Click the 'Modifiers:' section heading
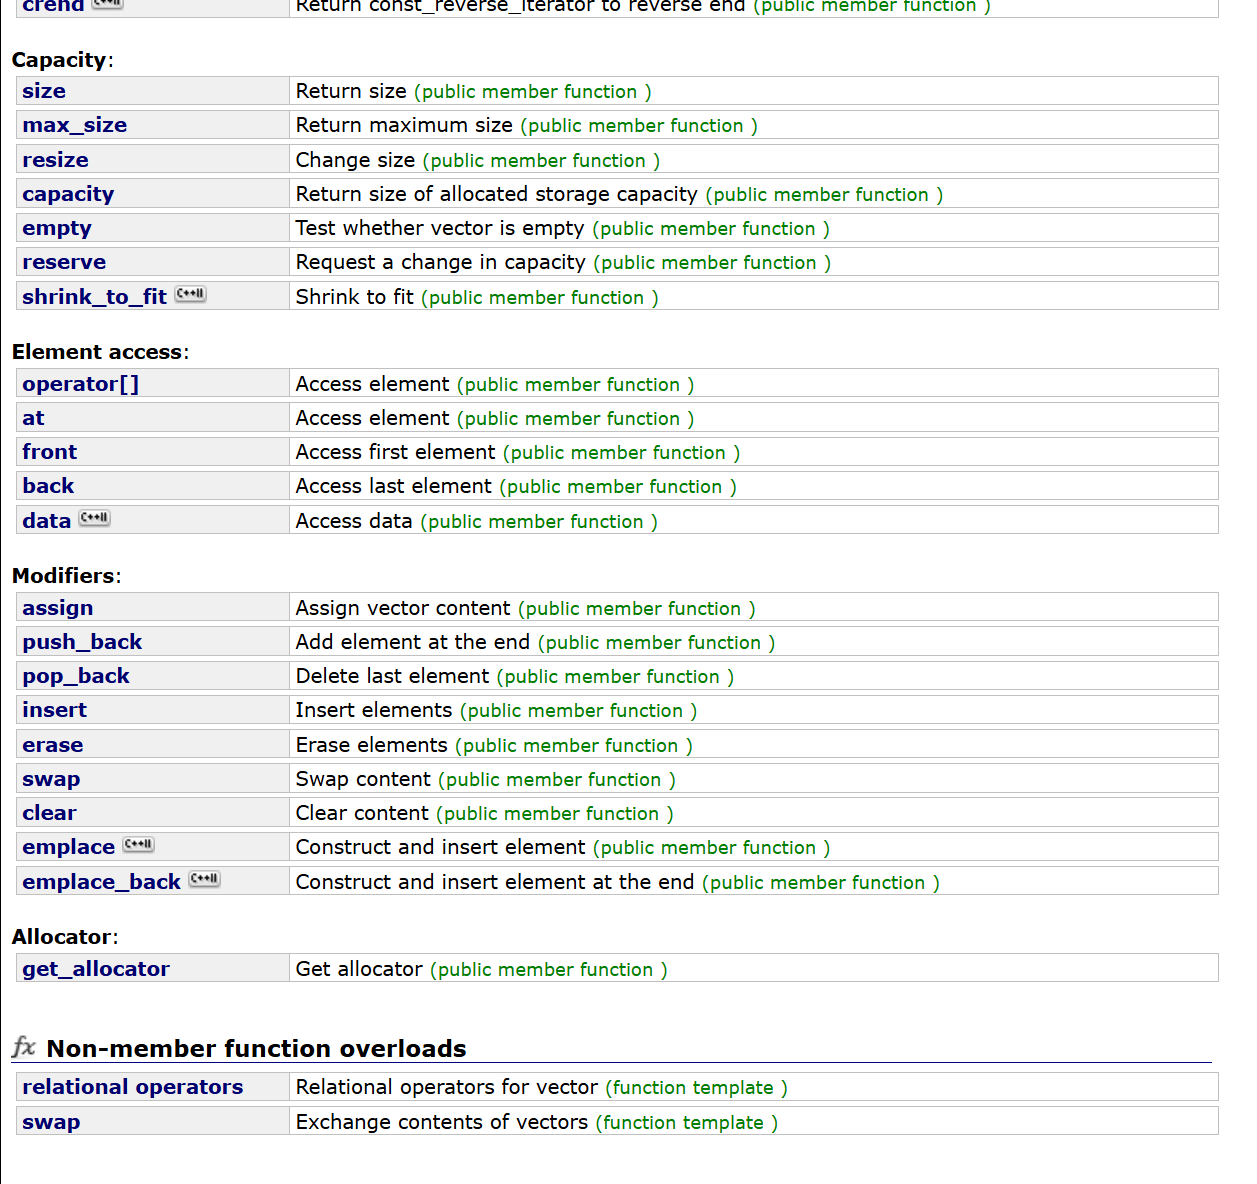 (66, 576)
